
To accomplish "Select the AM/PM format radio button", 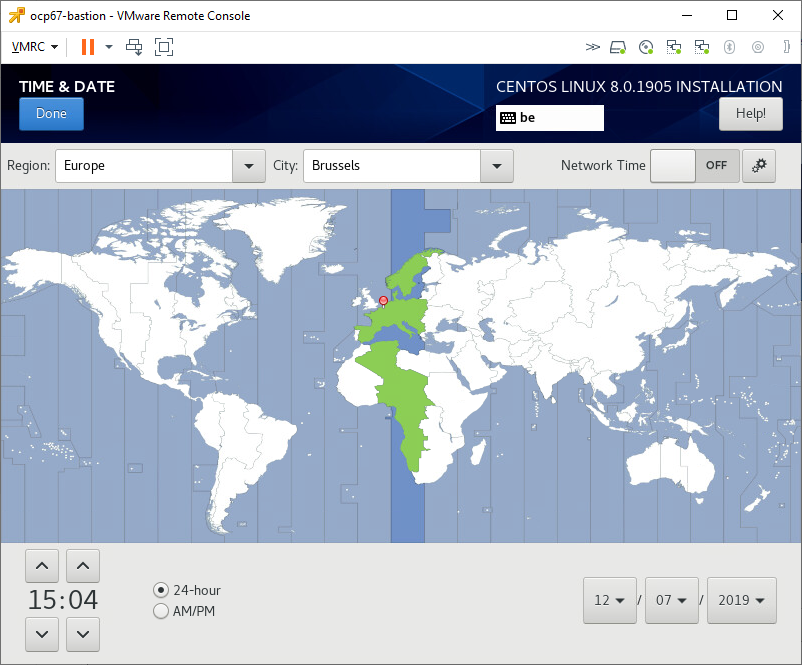I will 161,611.
